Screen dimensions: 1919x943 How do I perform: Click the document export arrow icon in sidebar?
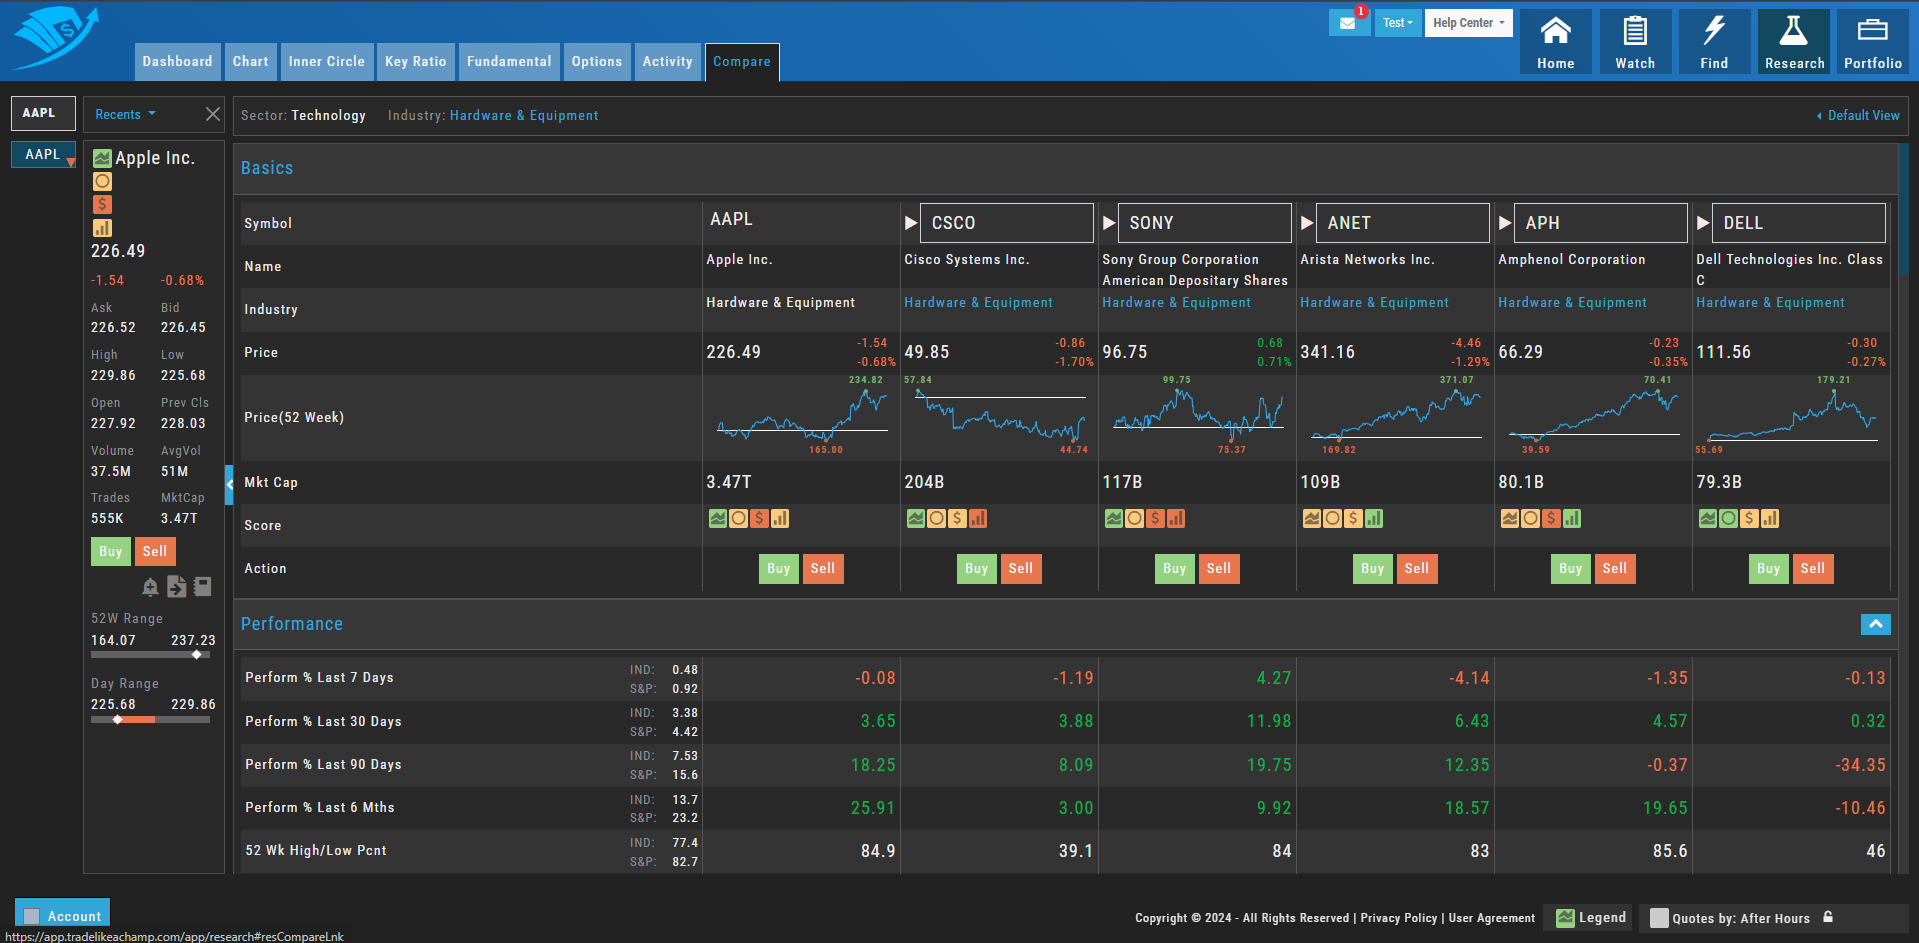coord(176,587)
